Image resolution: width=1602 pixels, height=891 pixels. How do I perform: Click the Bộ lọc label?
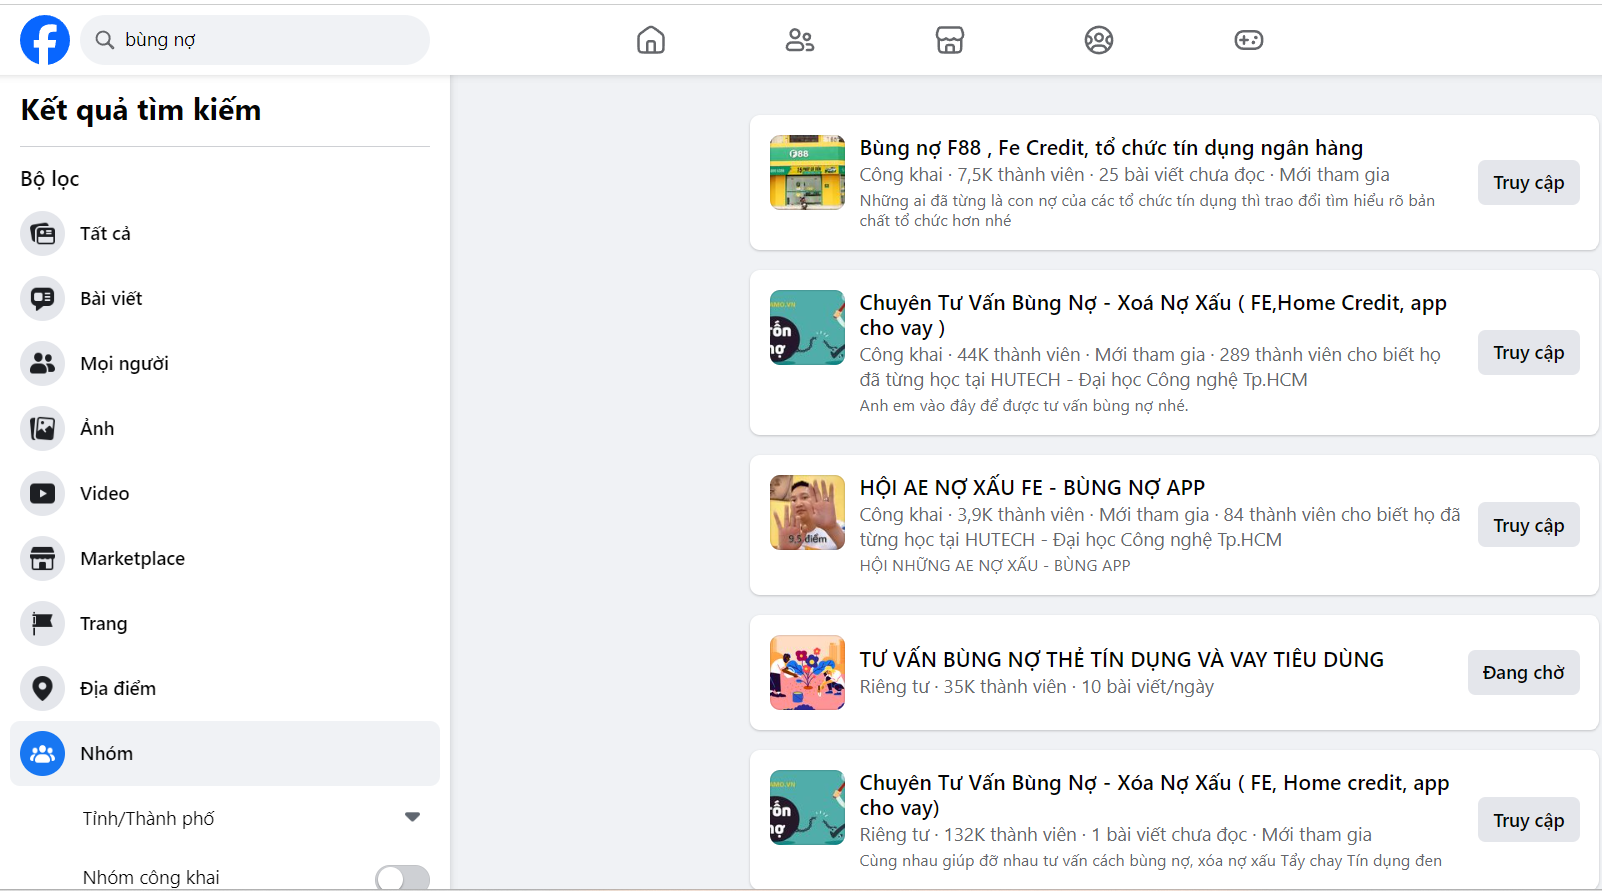(50, 179)
